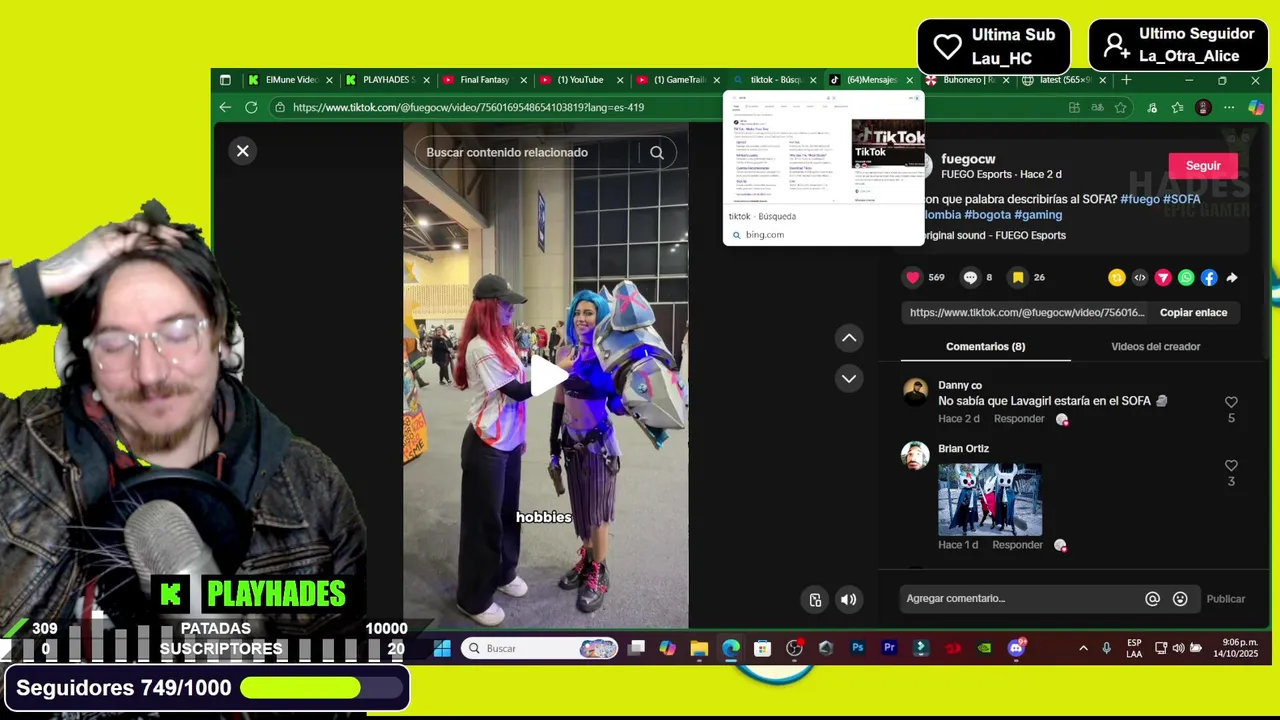Screen dimensions: 1280x720
Task: Select the 'Comentarios (8)' tab
Action: [x=985, y=346]
